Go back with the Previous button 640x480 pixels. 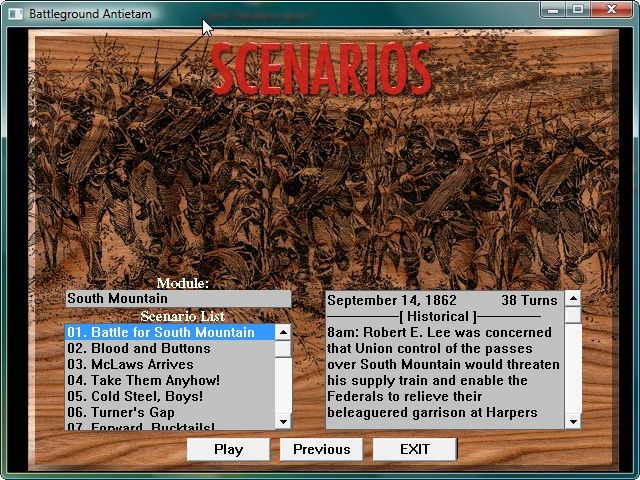tap(321, 449)
